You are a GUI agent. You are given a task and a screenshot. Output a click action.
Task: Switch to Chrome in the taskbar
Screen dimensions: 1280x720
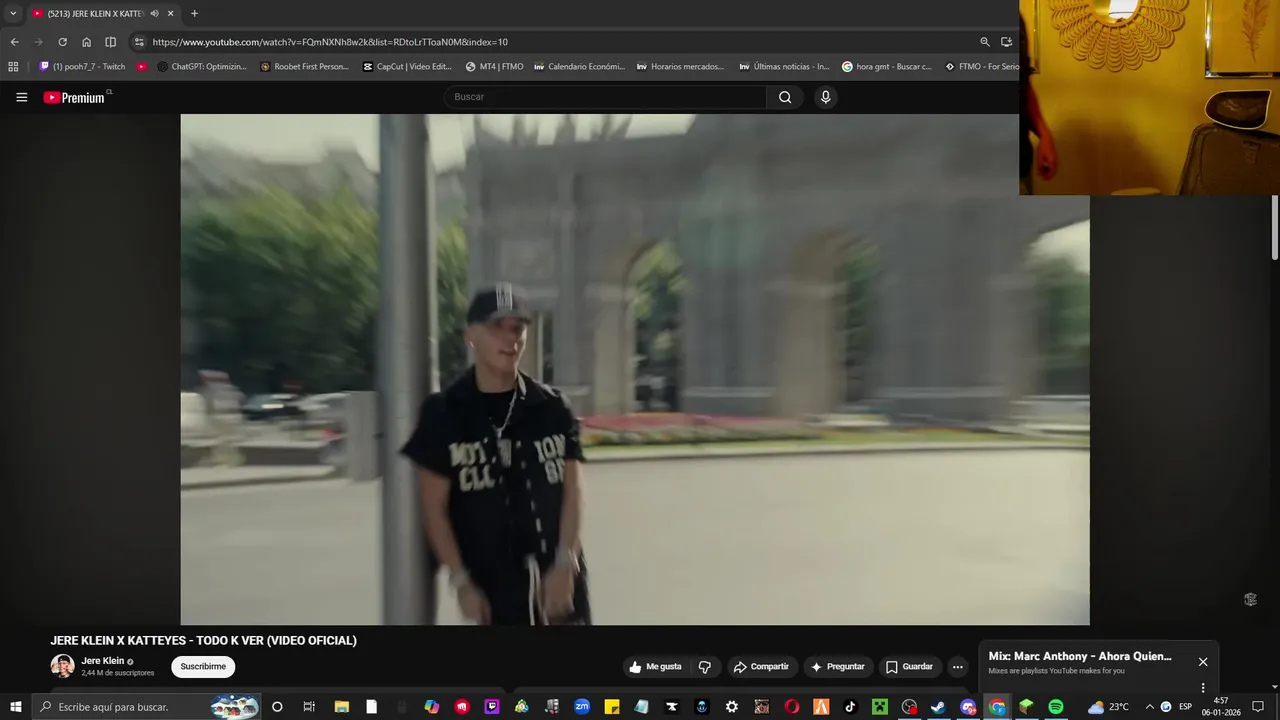997,707
